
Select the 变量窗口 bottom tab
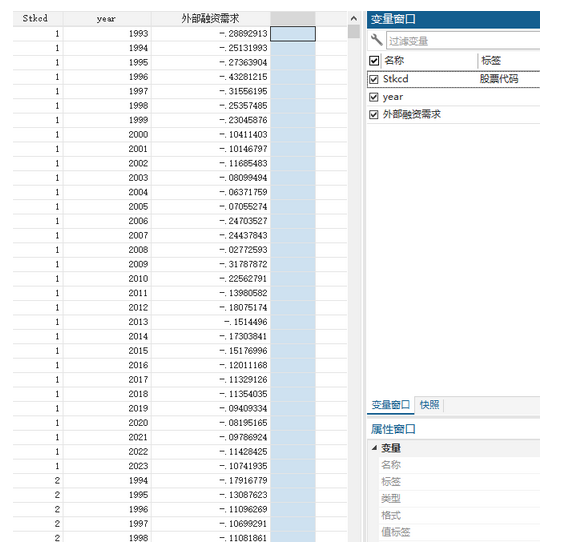point(390,405)
